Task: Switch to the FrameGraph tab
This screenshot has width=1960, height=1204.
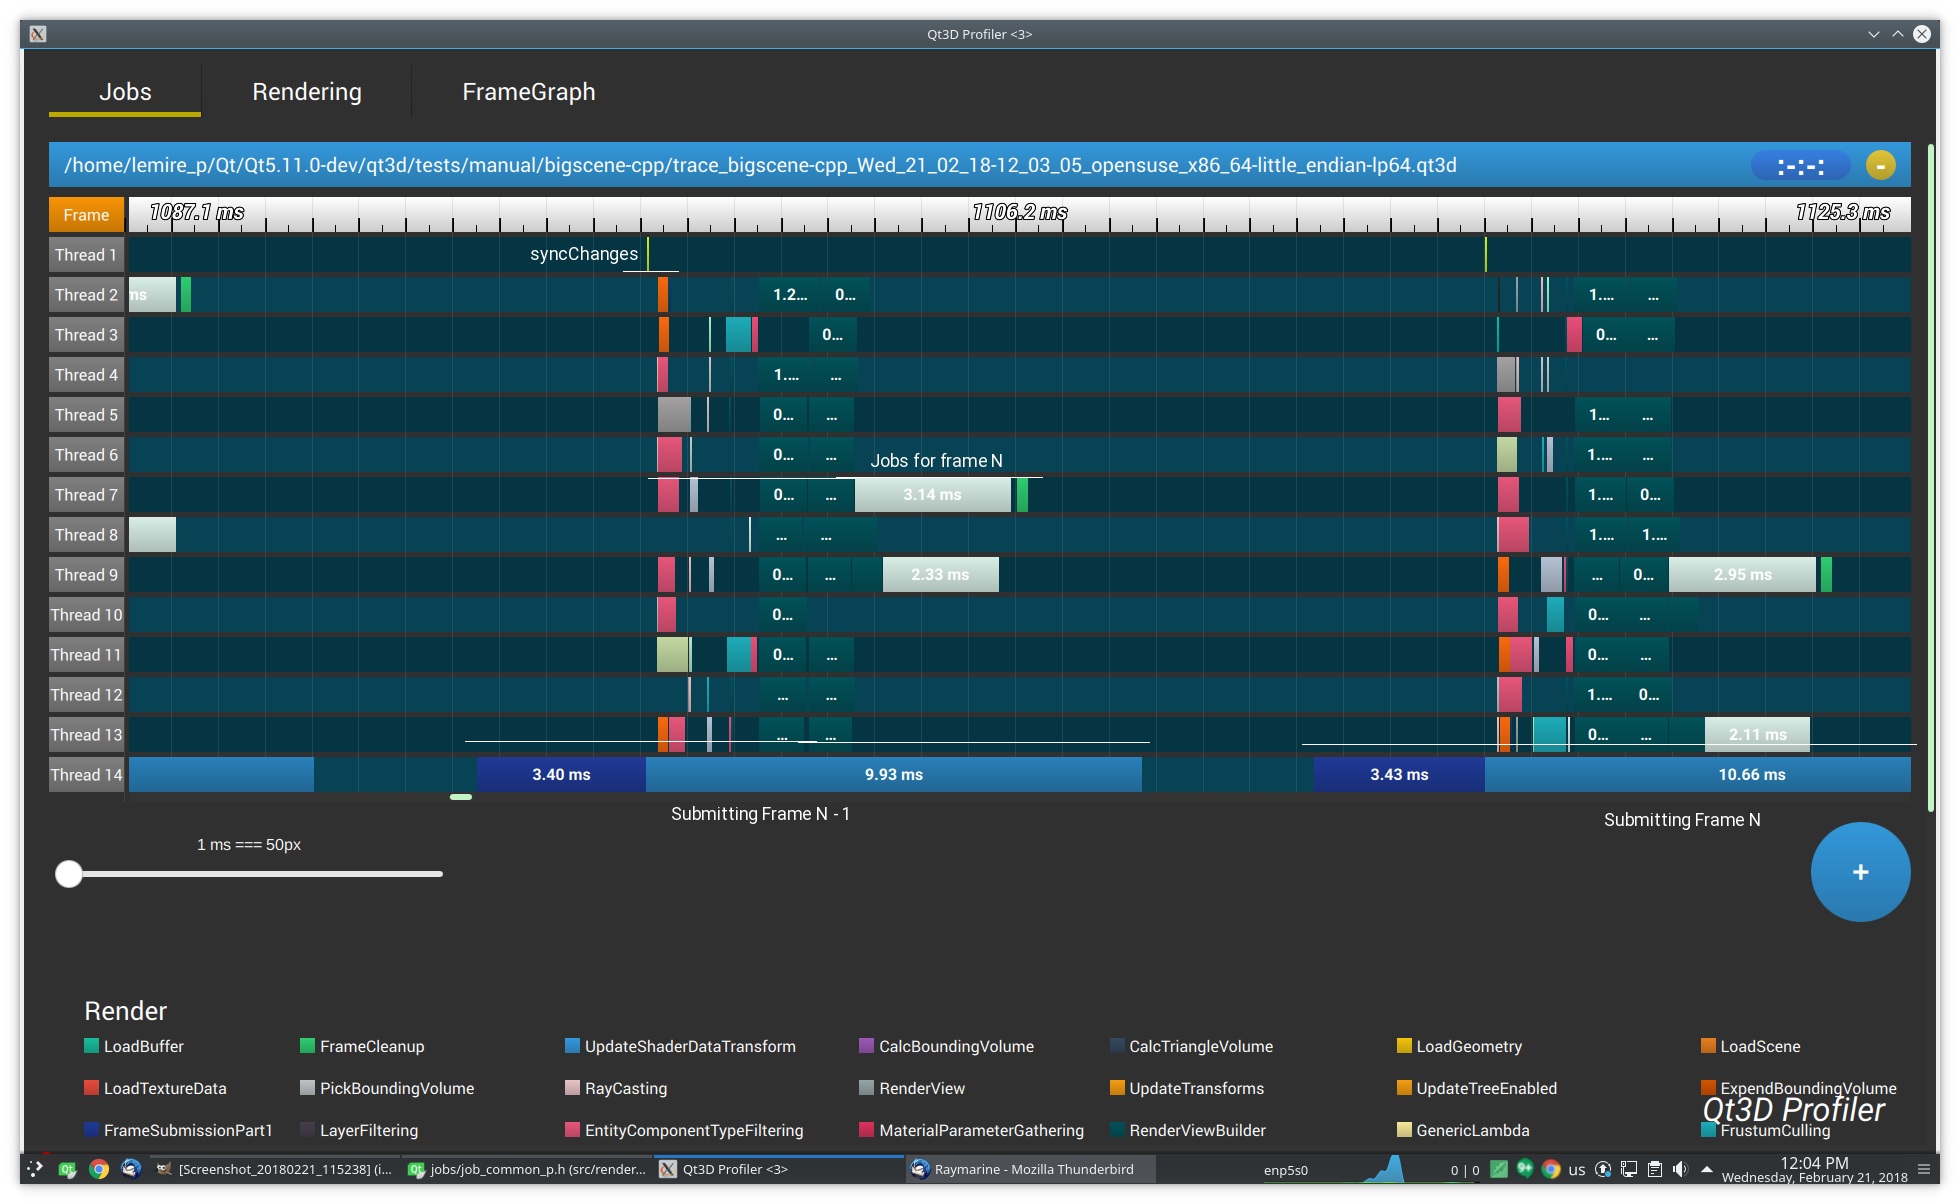Action: pos(529,92)
